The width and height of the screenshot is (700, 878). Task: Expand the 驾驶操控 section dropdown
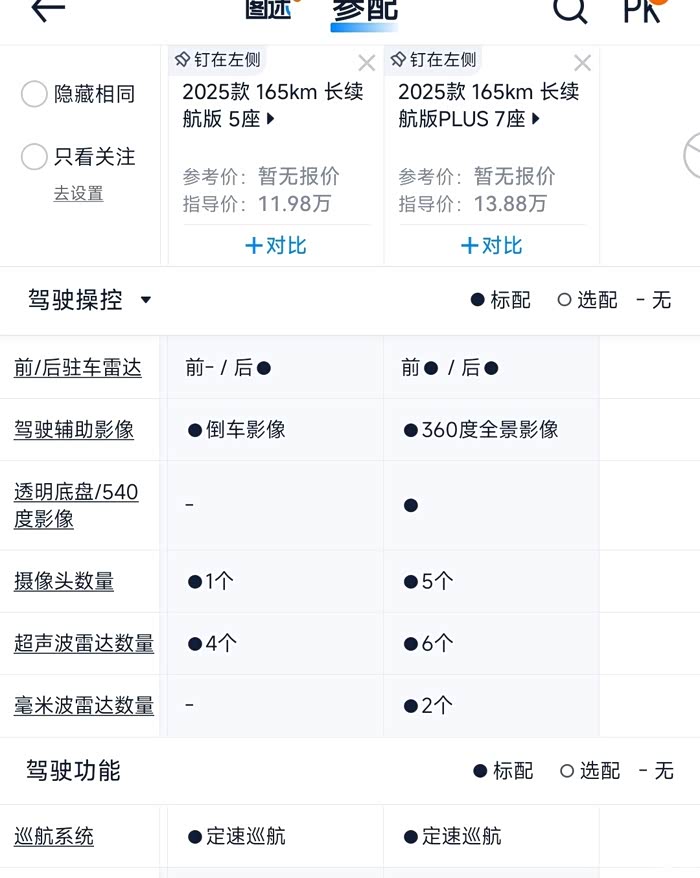click(x=146, y=300)
